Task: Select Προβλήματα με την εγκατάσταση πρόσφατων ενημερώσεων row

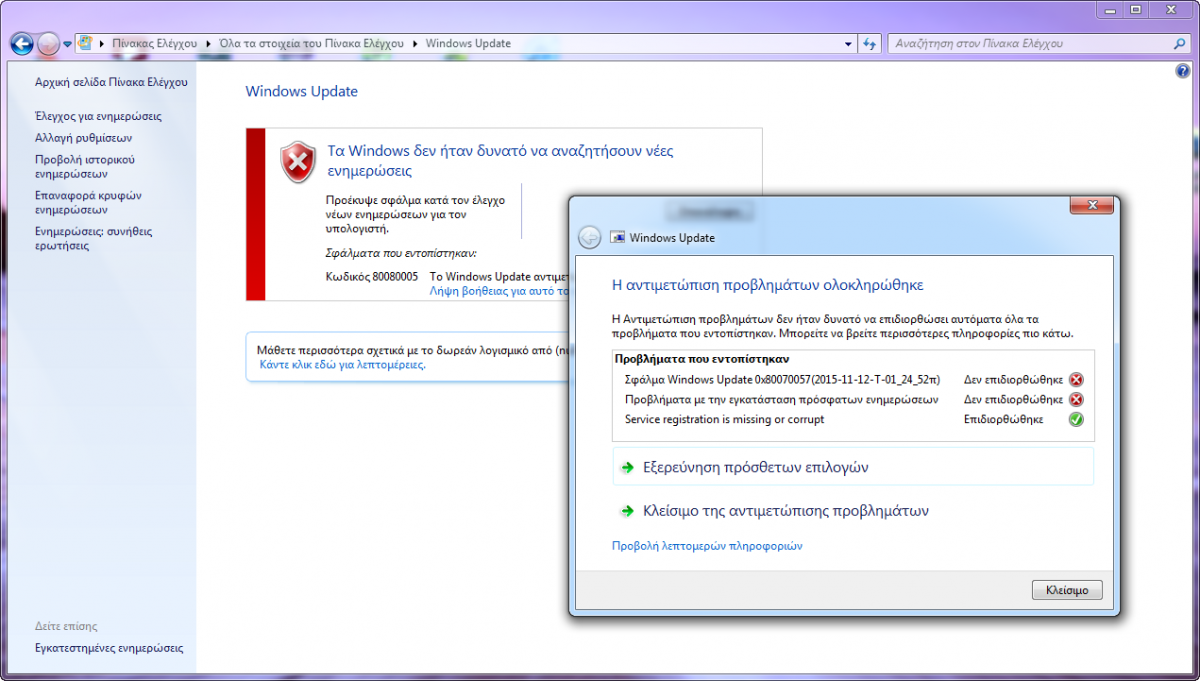Action: coord(852,400)
